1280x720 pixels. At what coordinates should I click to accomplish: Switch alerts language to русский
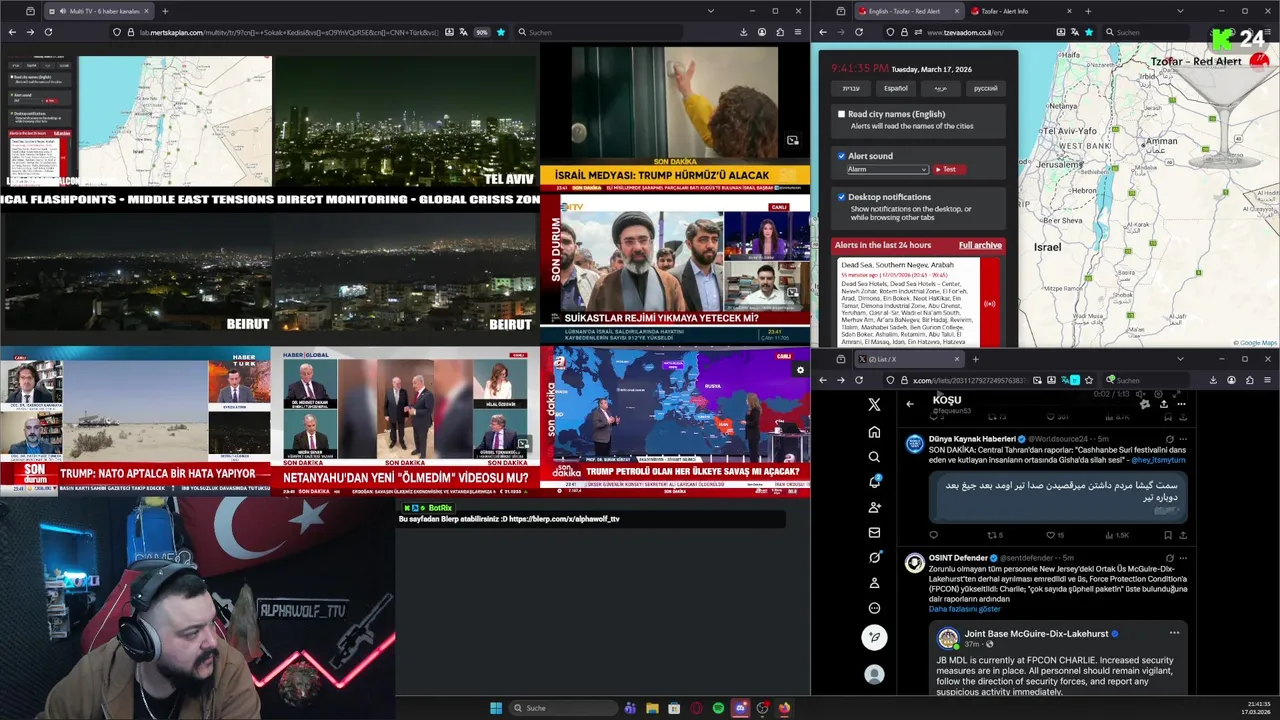click(x=985, y=88)
